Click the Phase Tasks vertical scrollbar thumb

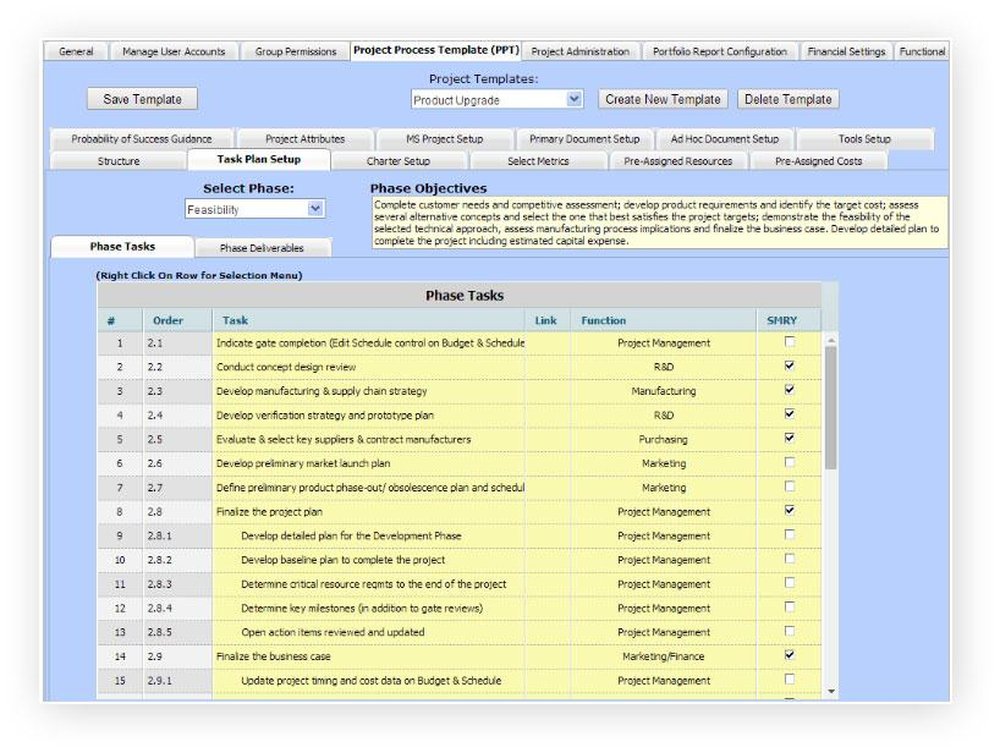[x=830, y=408]
